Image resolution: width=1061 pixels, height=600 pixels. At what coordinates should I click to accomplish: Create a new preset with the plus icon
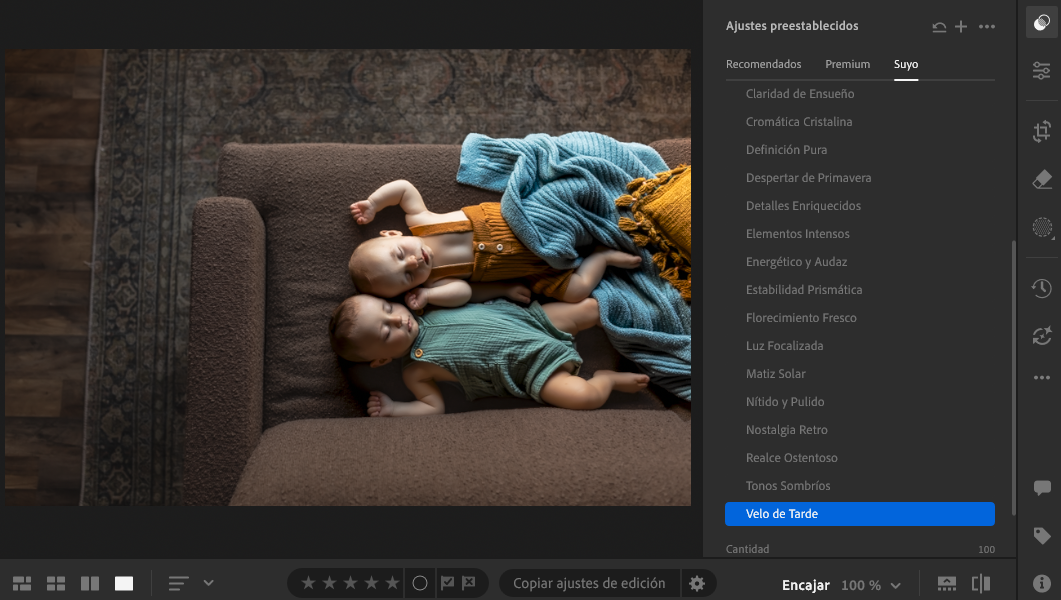(961, 26)
